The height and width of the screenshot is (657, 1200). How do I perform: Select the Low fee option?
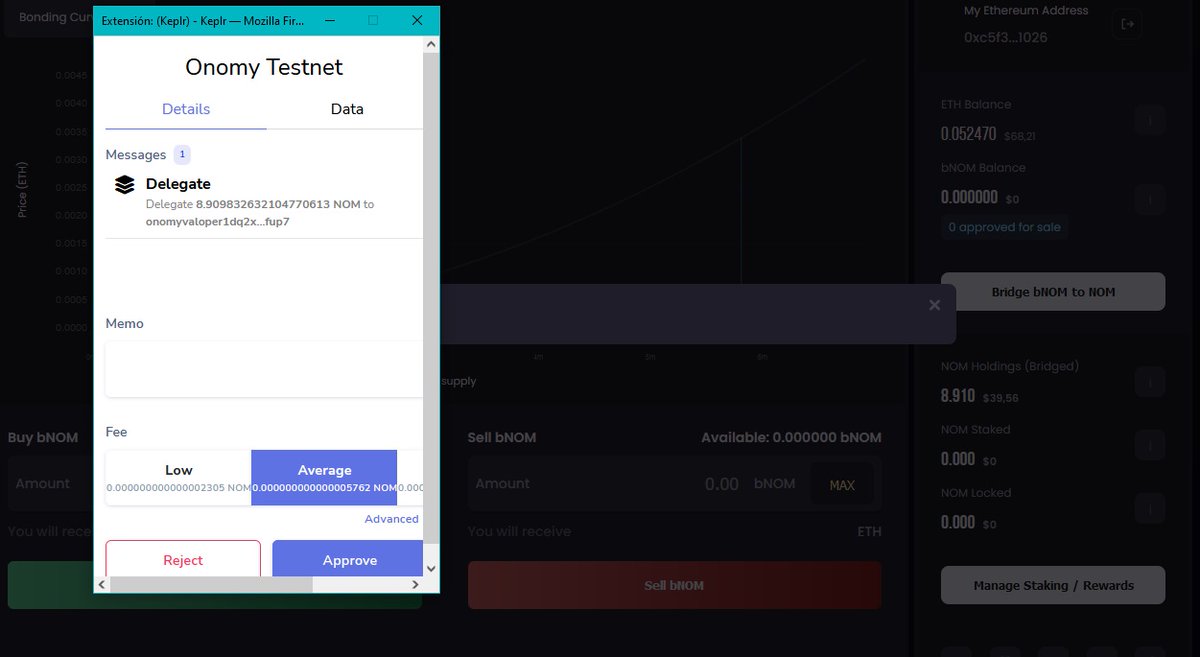[x=178, y=477]
